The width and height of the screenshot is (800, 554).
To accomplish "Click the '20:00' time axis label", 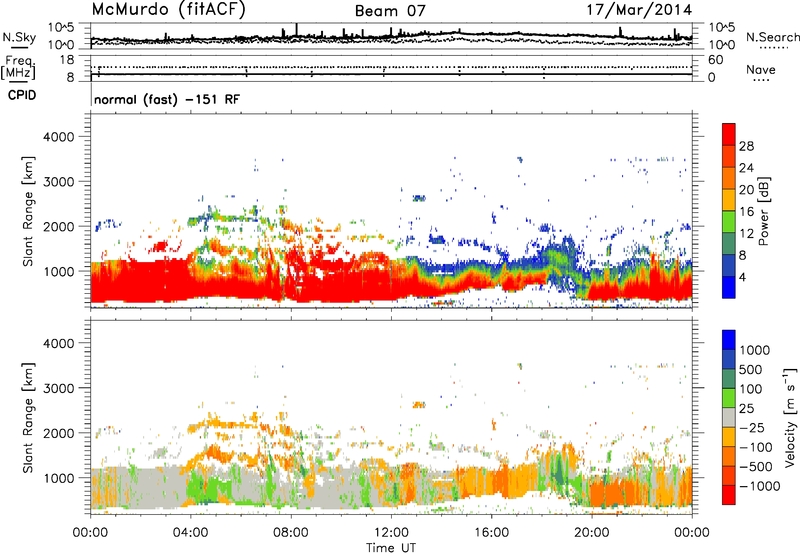I will pyautogui.click(x=592, y=533).
